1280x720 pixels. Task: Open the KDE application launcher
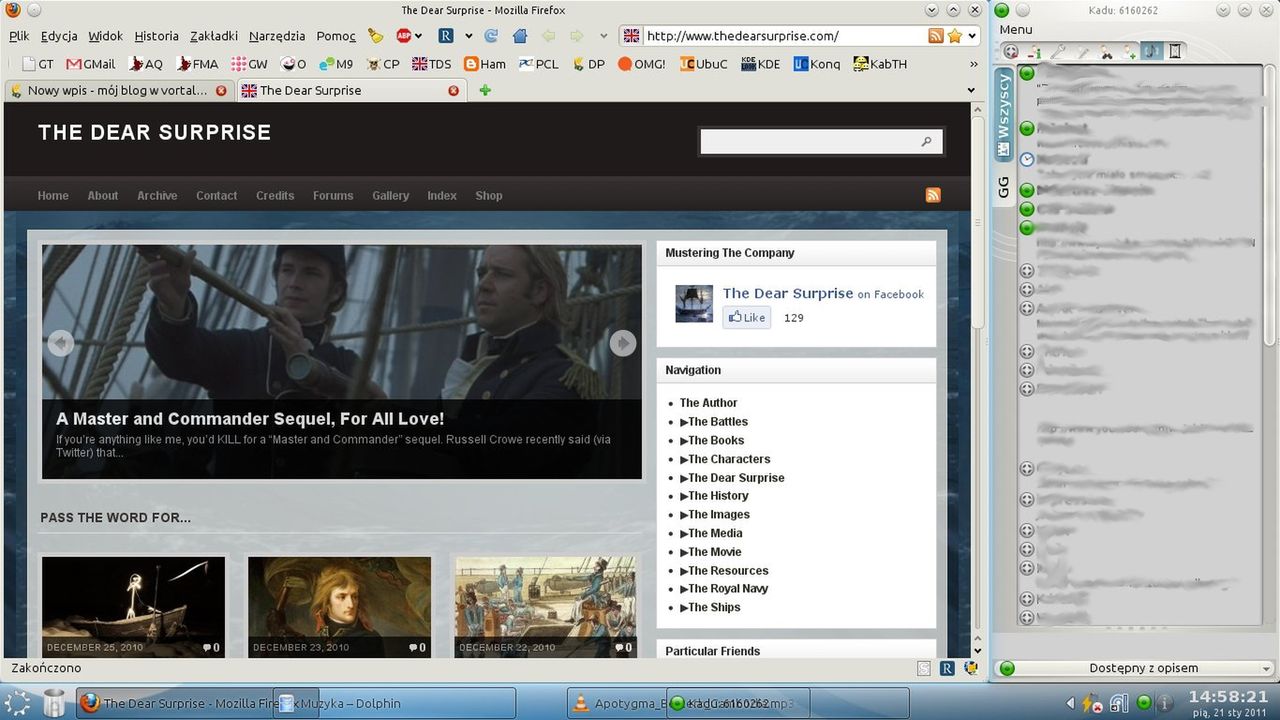point(17,703)
